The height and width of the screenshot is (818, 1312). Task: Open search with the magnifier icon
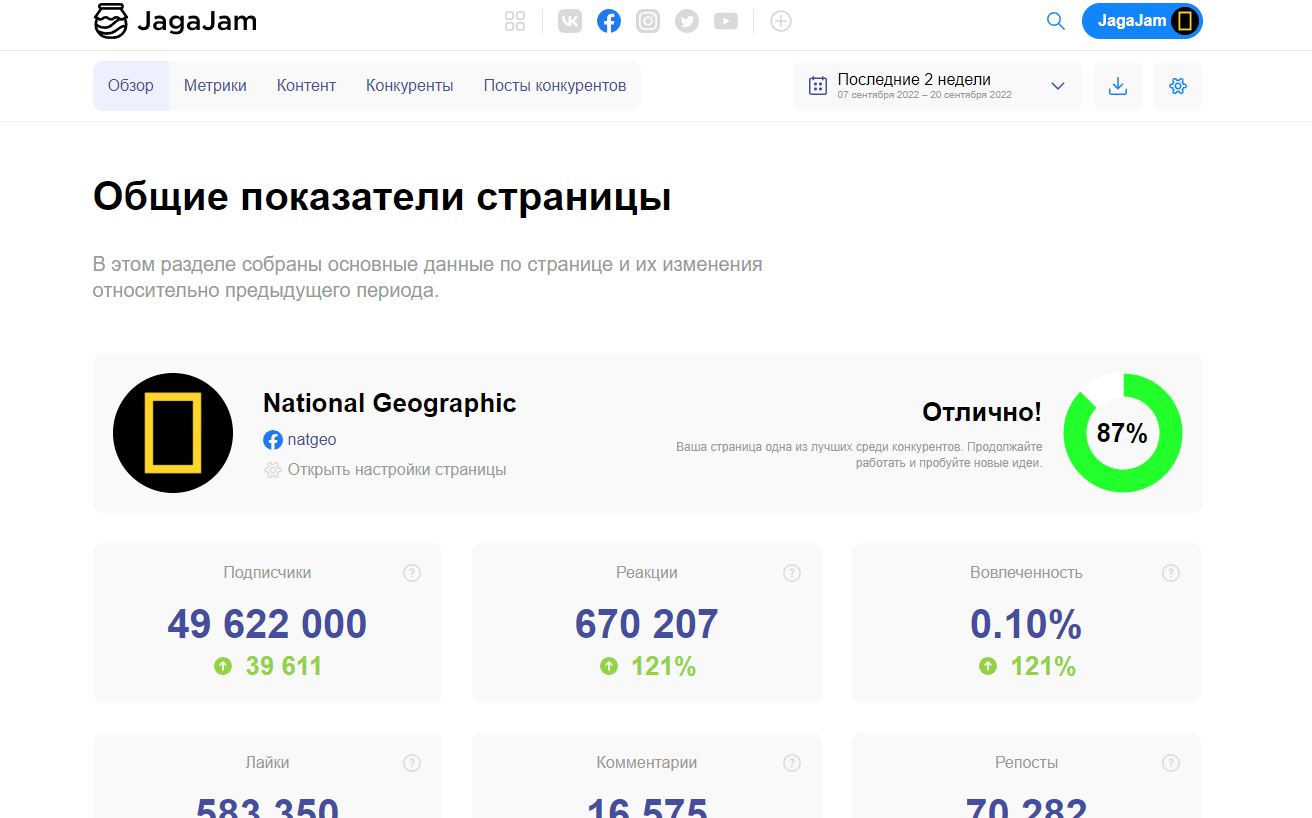(x=1056, y=21)
